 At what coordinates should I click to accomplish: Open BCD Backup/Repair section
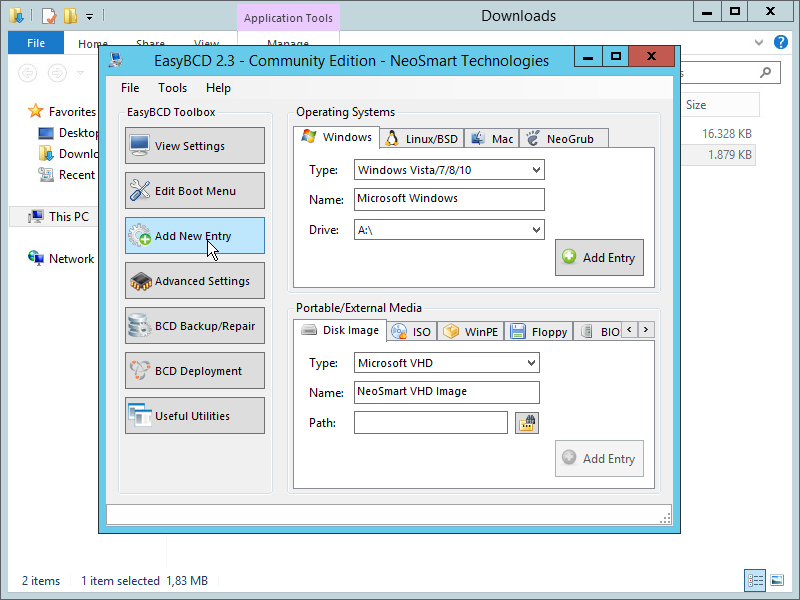tap(195, 326)
